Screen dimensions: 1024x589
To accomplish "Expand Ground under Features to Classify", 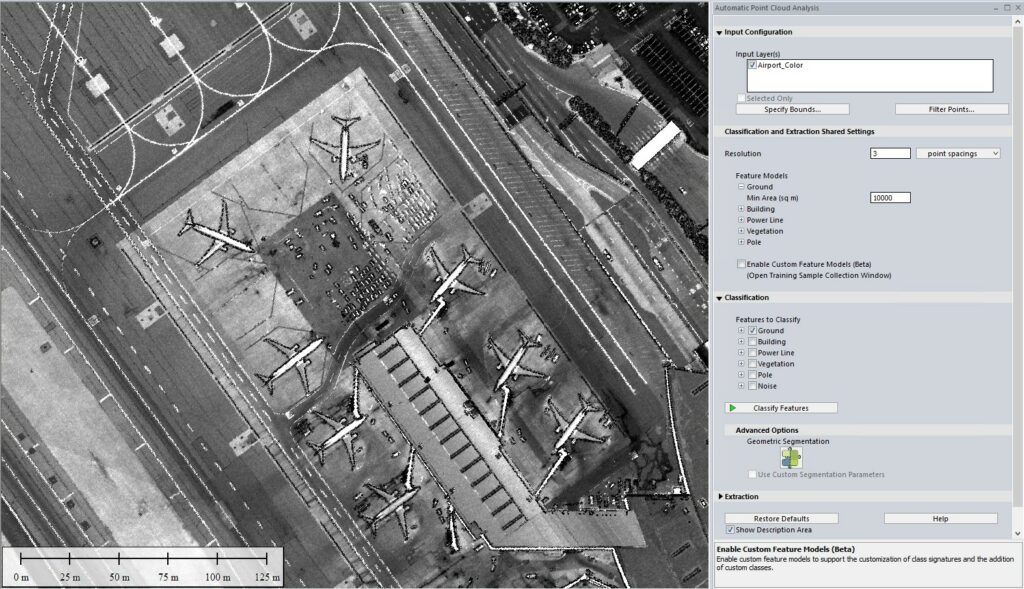I will click(x=741, y=331).
